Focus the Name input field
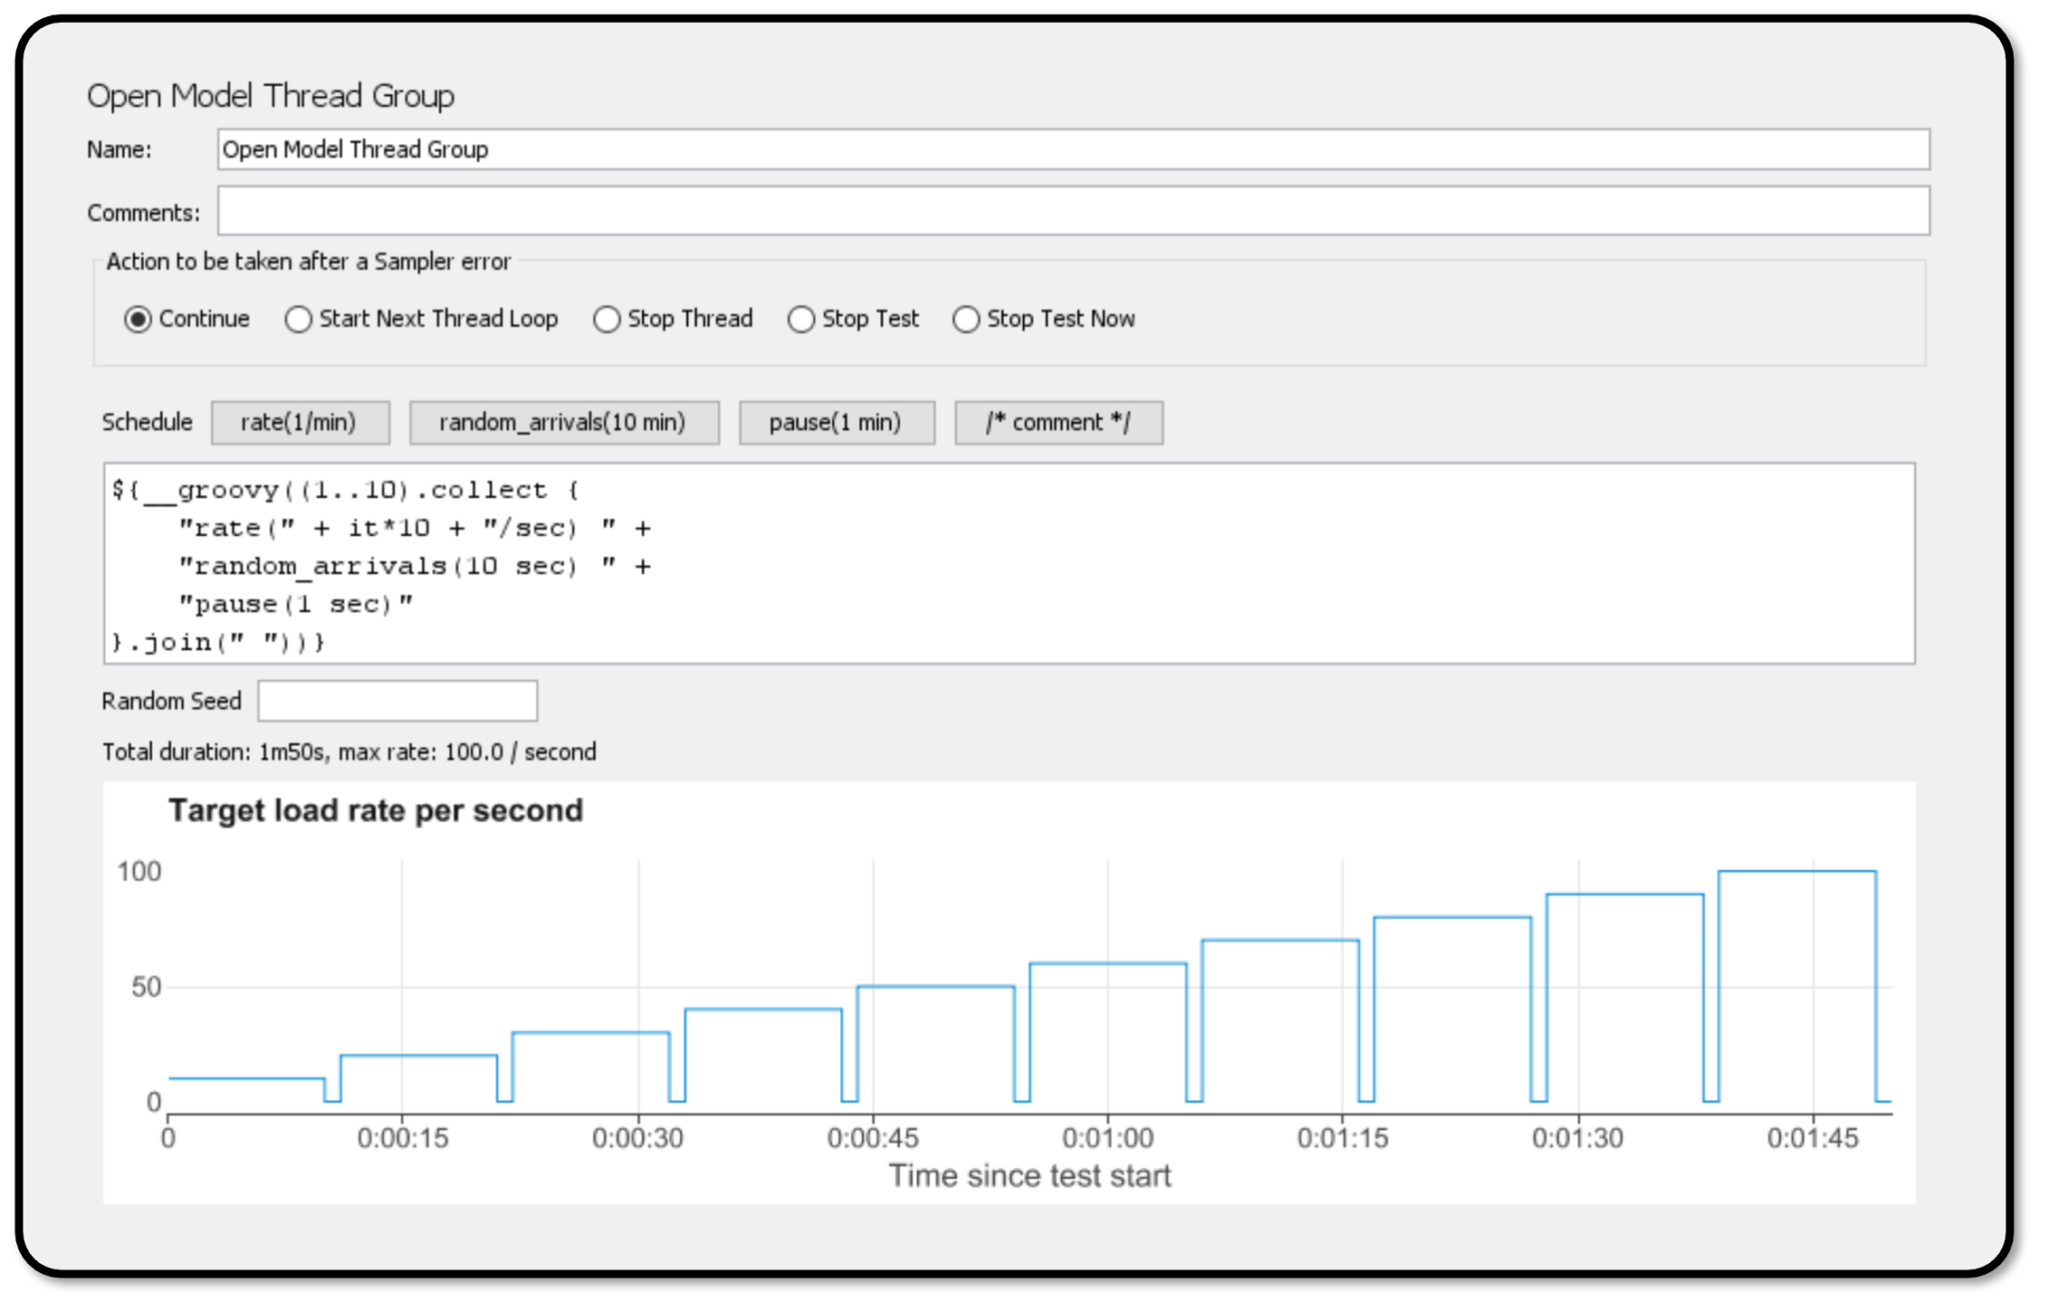The image size is (2048, 1312). [x=1073, y=149]
